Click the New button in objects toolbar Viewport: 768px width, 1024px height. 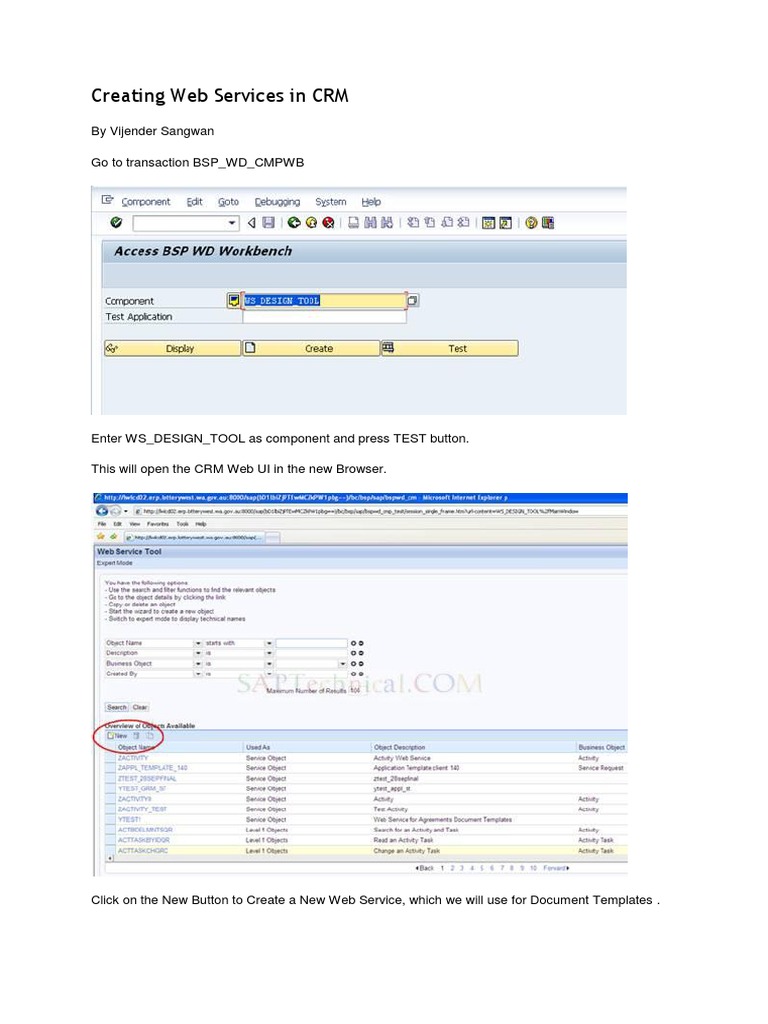(x=118, y=736)
